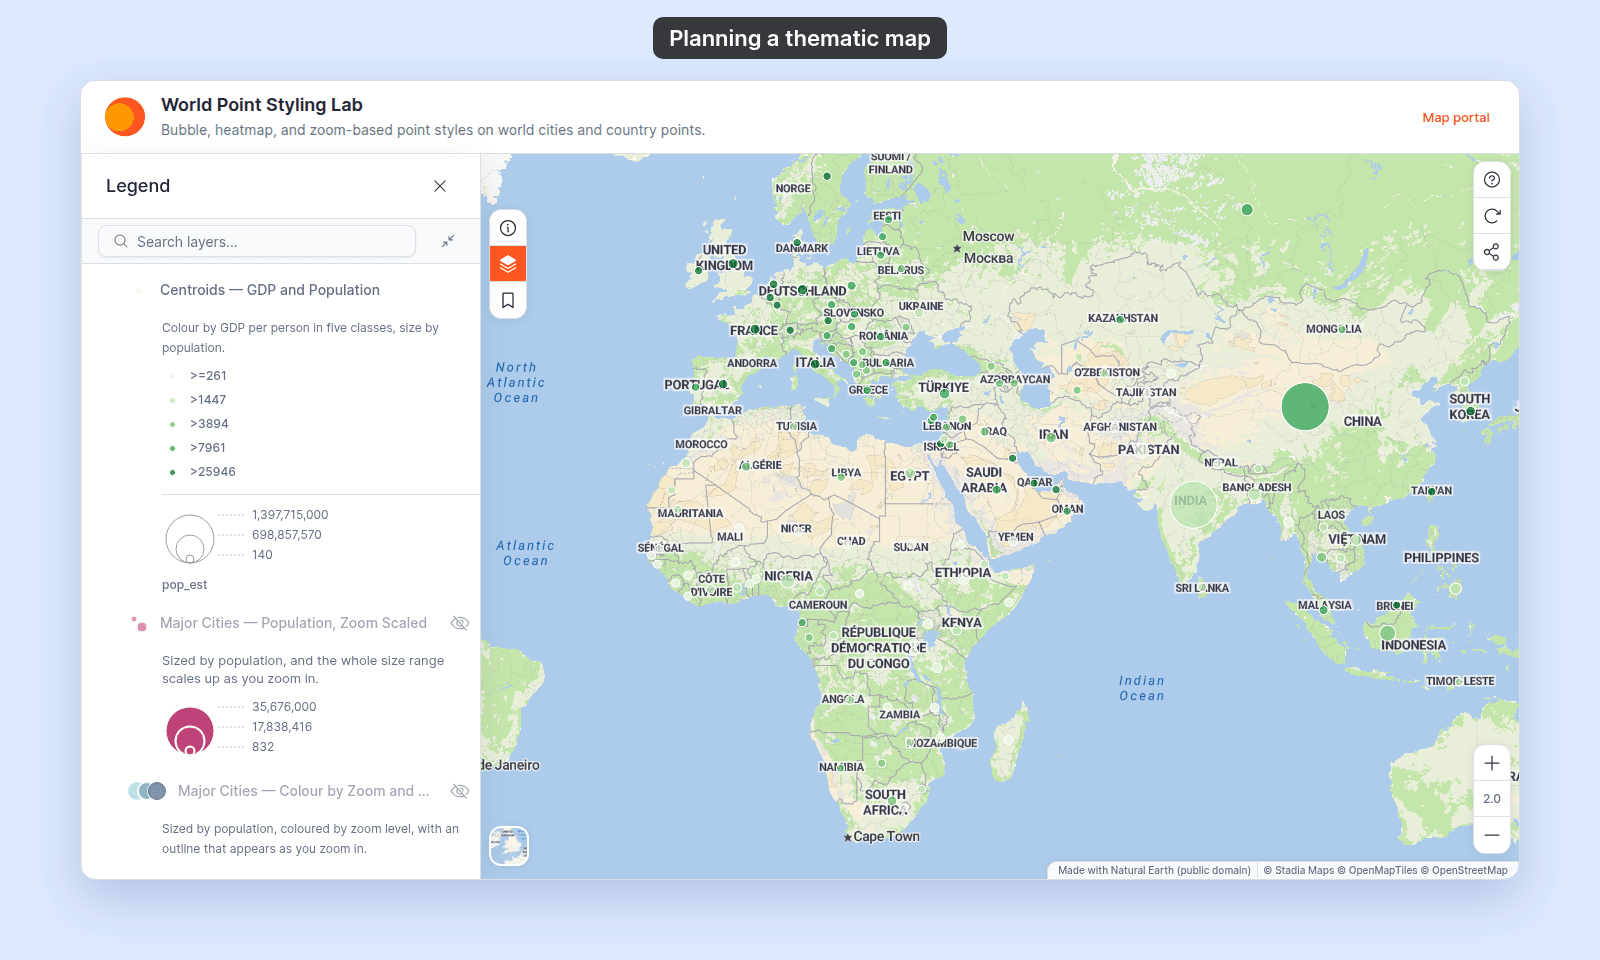Click the Cape Town star marker
The width and height of the screenshot is (1600, 960).
click(848, 838)
